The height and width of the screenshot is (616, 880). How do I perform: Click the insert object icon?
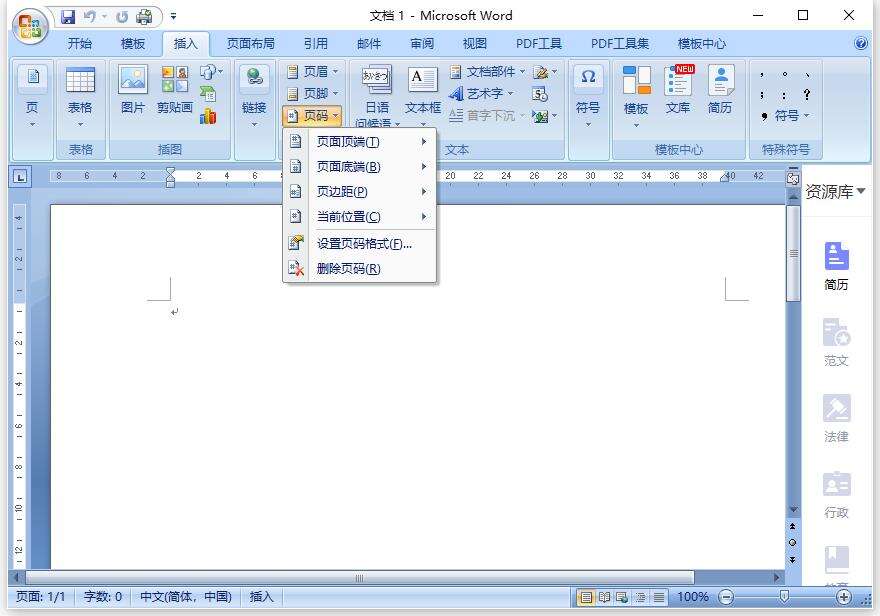coord(544,116)
